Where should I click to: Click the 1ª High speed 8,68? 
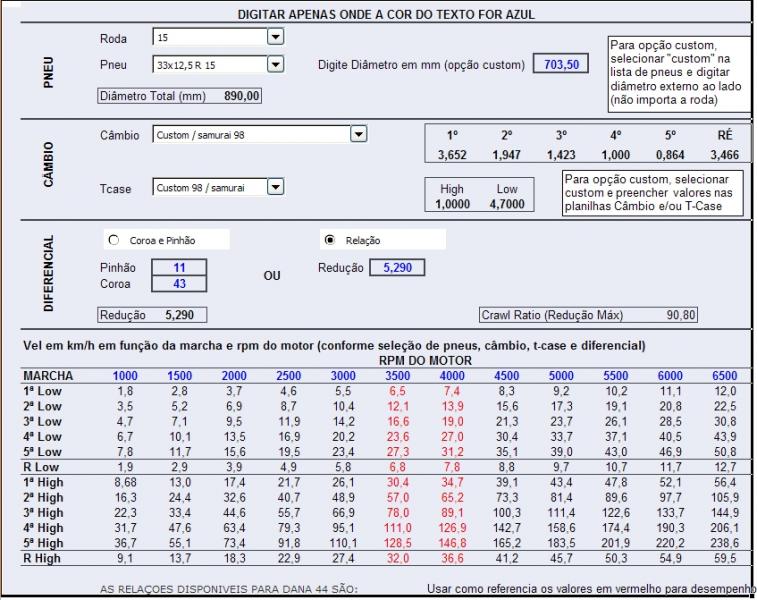pyautogui.click(x=125, y=482)
